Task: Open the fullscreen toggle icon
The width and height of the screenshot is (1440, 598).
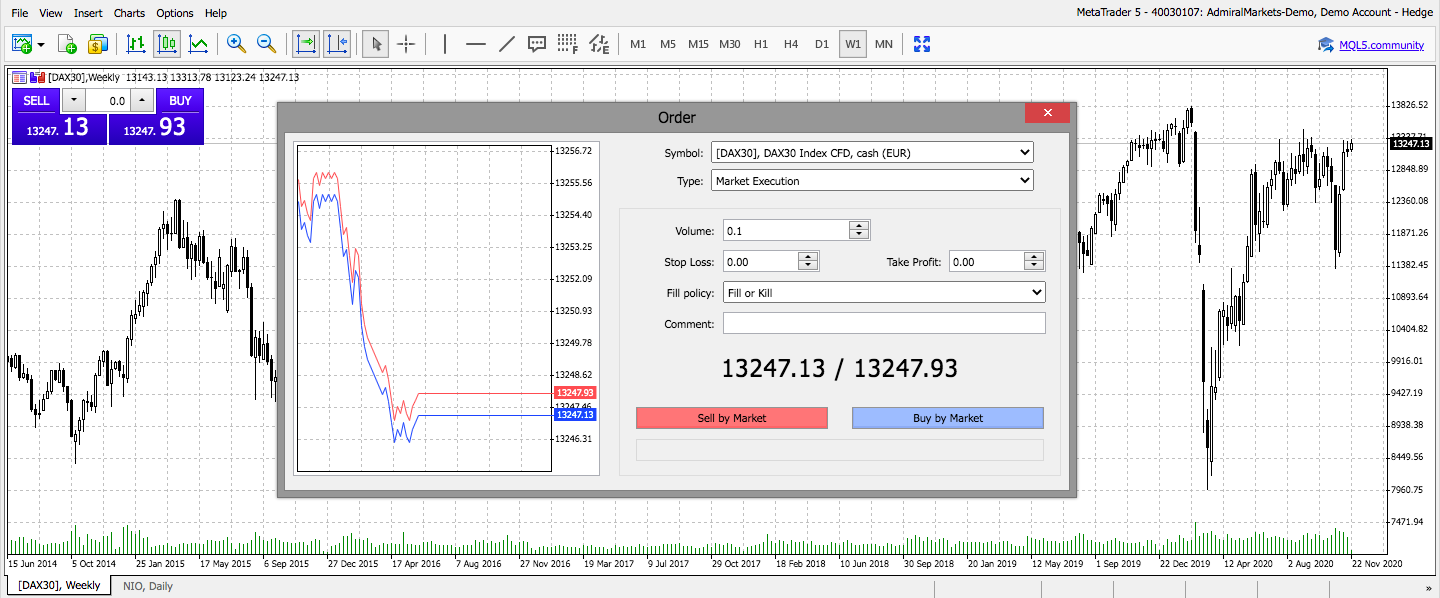Action: [x=922, y=44]
